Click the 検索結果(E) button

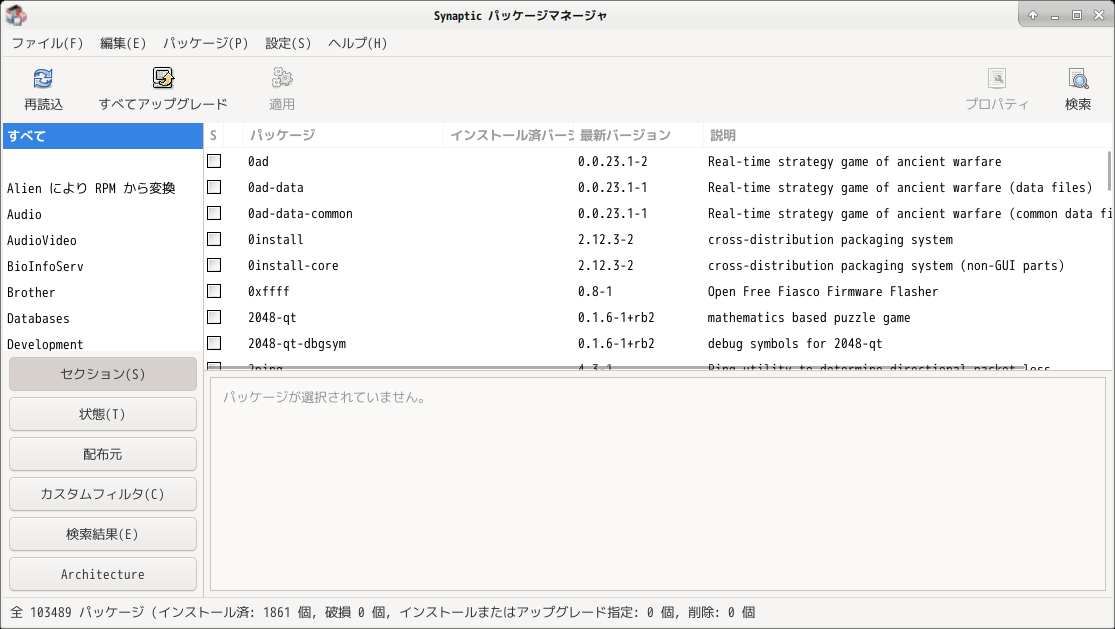[102, 534]
